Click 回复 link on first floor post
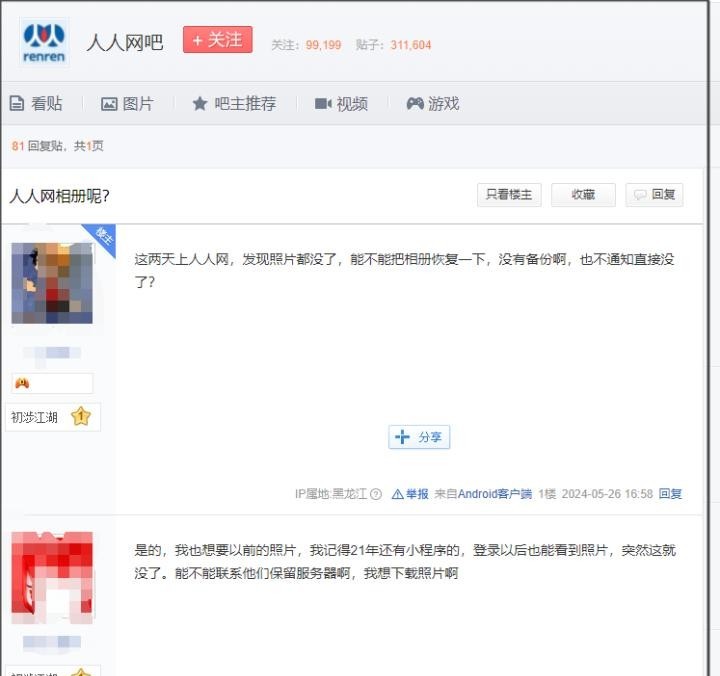 click(670, 494)
